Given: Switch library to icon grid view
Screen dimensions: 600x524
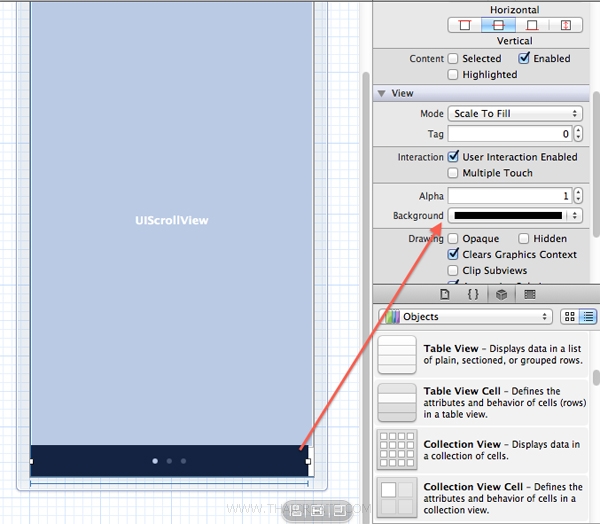Looking at the screenshot, I should point(569,317).
